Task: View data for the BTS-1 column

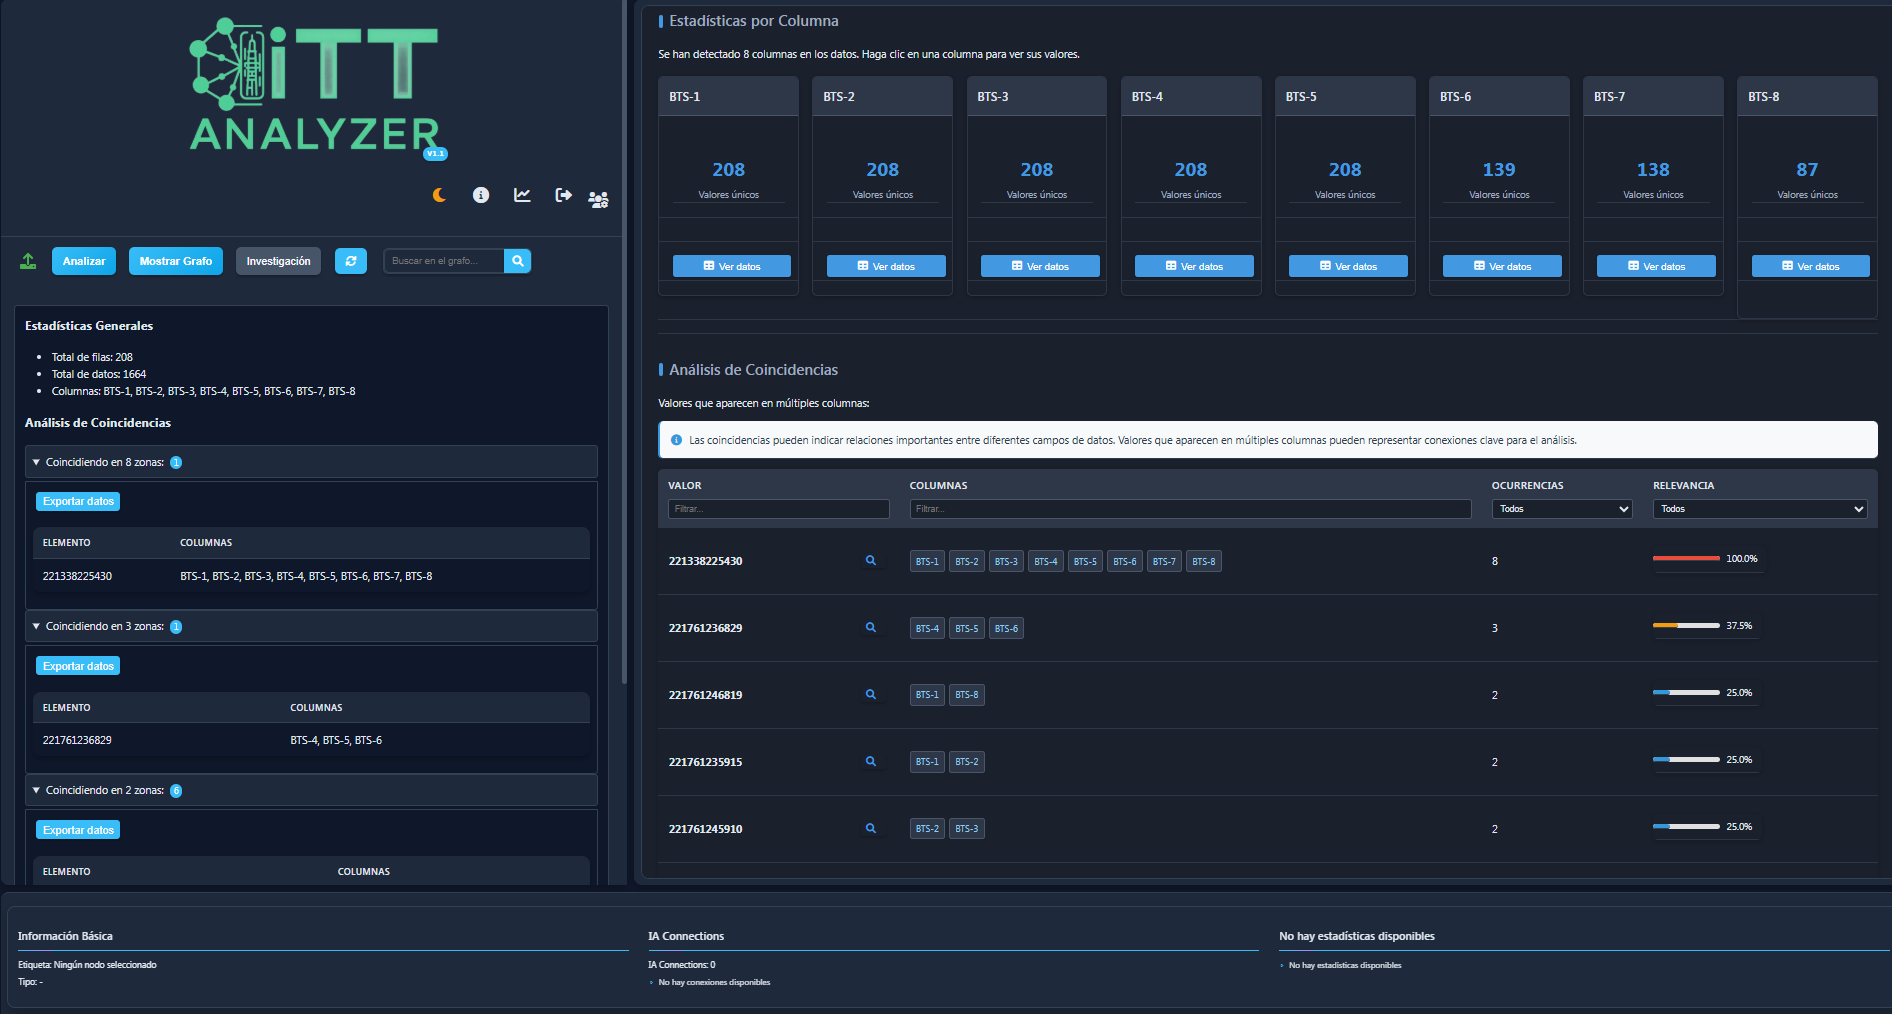Action: coord(732,266)
